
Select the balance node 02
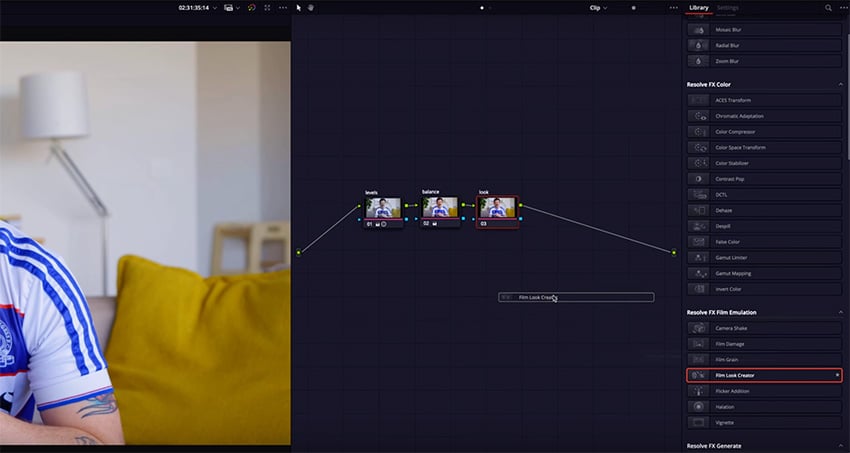440,211
